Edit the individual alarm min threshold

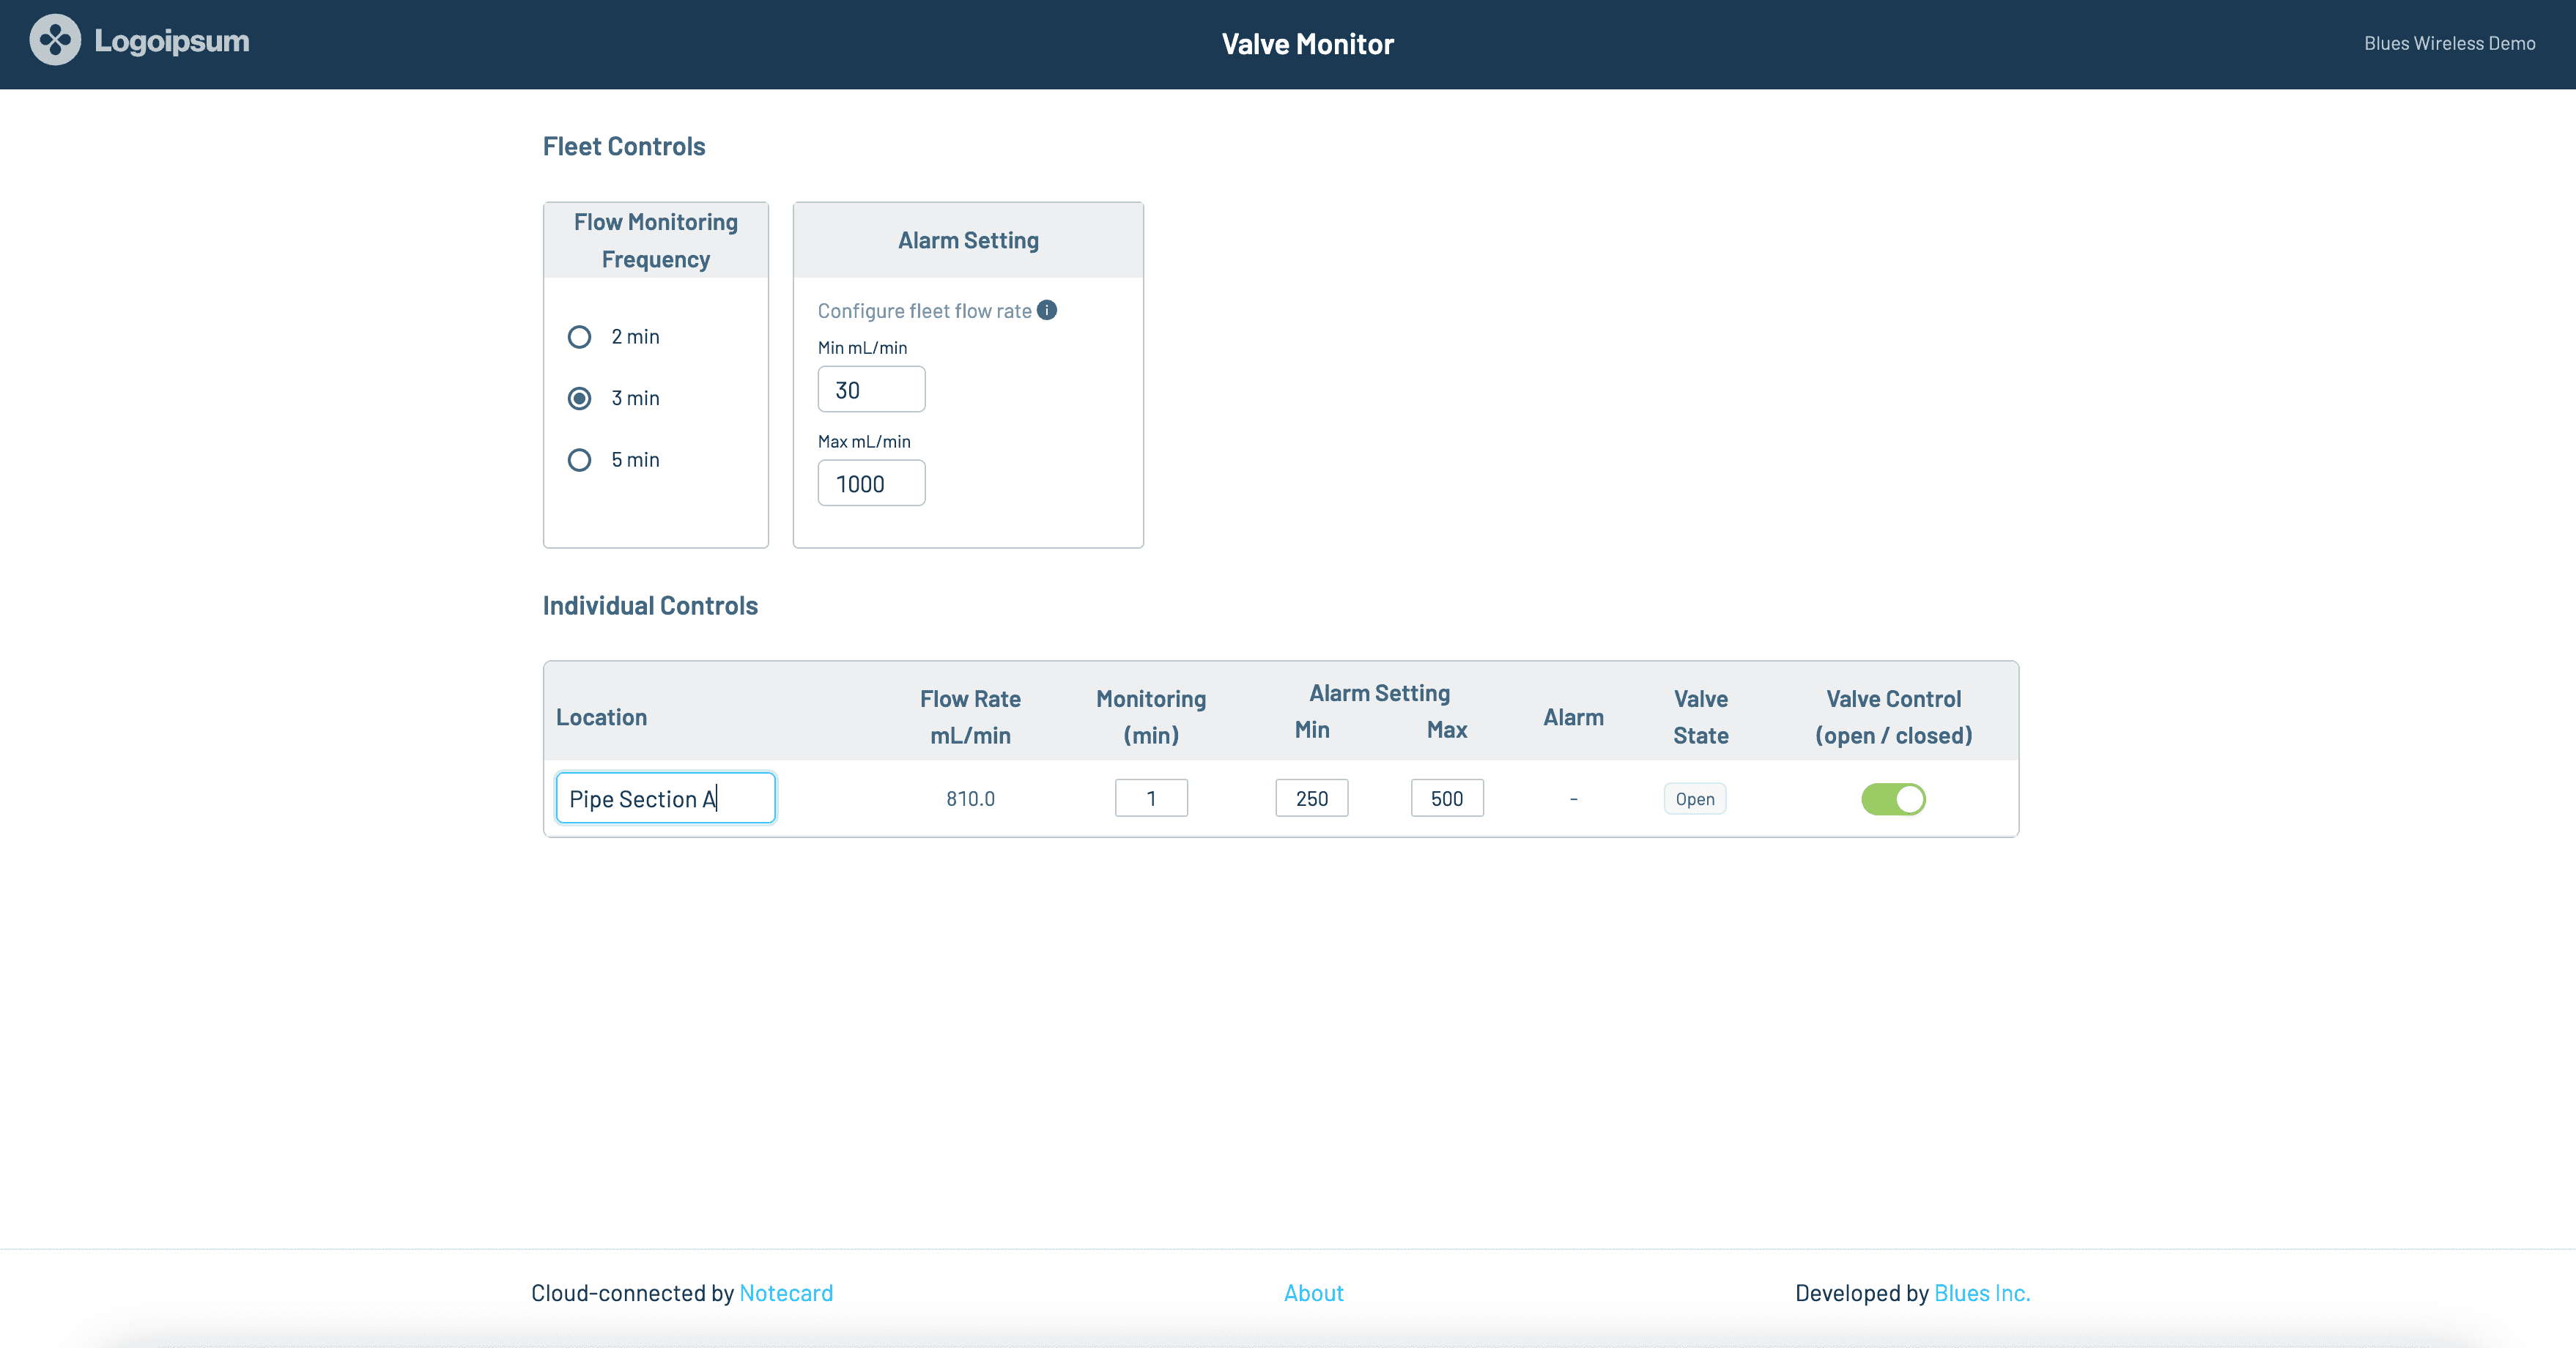click(1312, 798)
